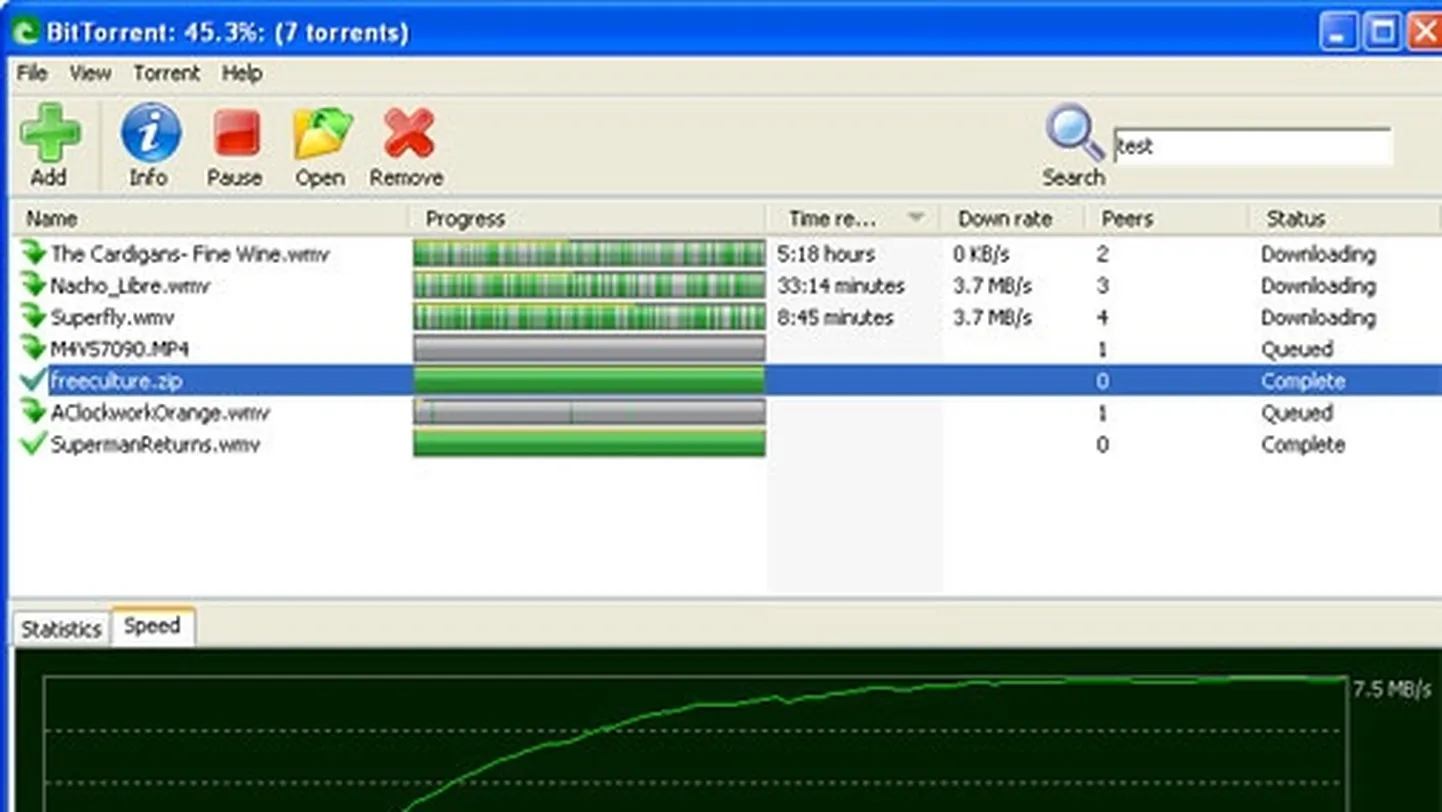Click the arrow icon beside AClockworkOrange.wmv
This screenshot has width=1442, height=812.
point(34,411)
